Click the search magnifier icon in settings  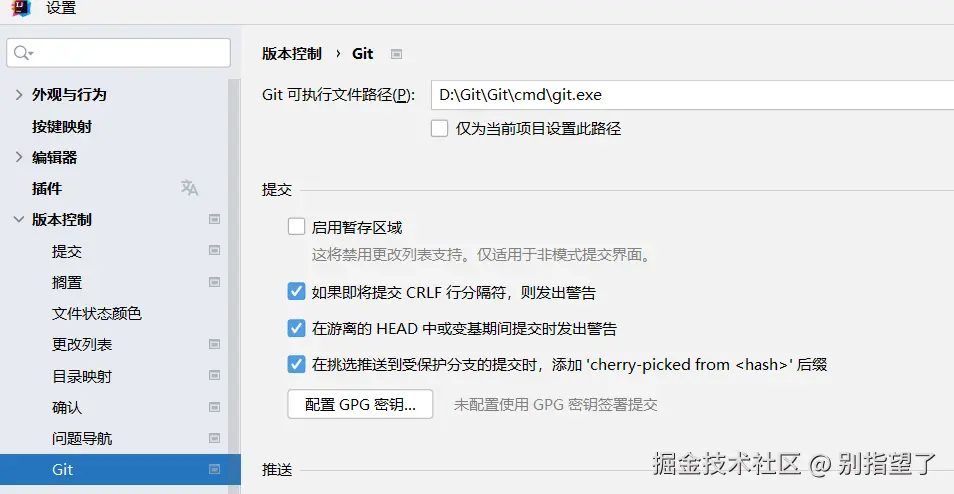[x=23, y=53]
